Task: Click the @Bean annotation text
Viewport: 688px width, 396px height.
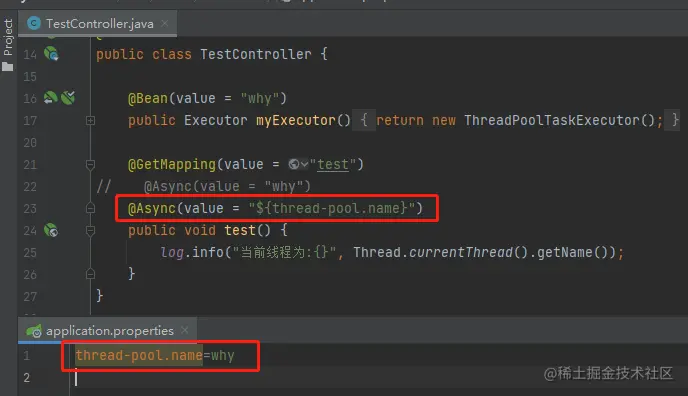Action: point(148,98)
